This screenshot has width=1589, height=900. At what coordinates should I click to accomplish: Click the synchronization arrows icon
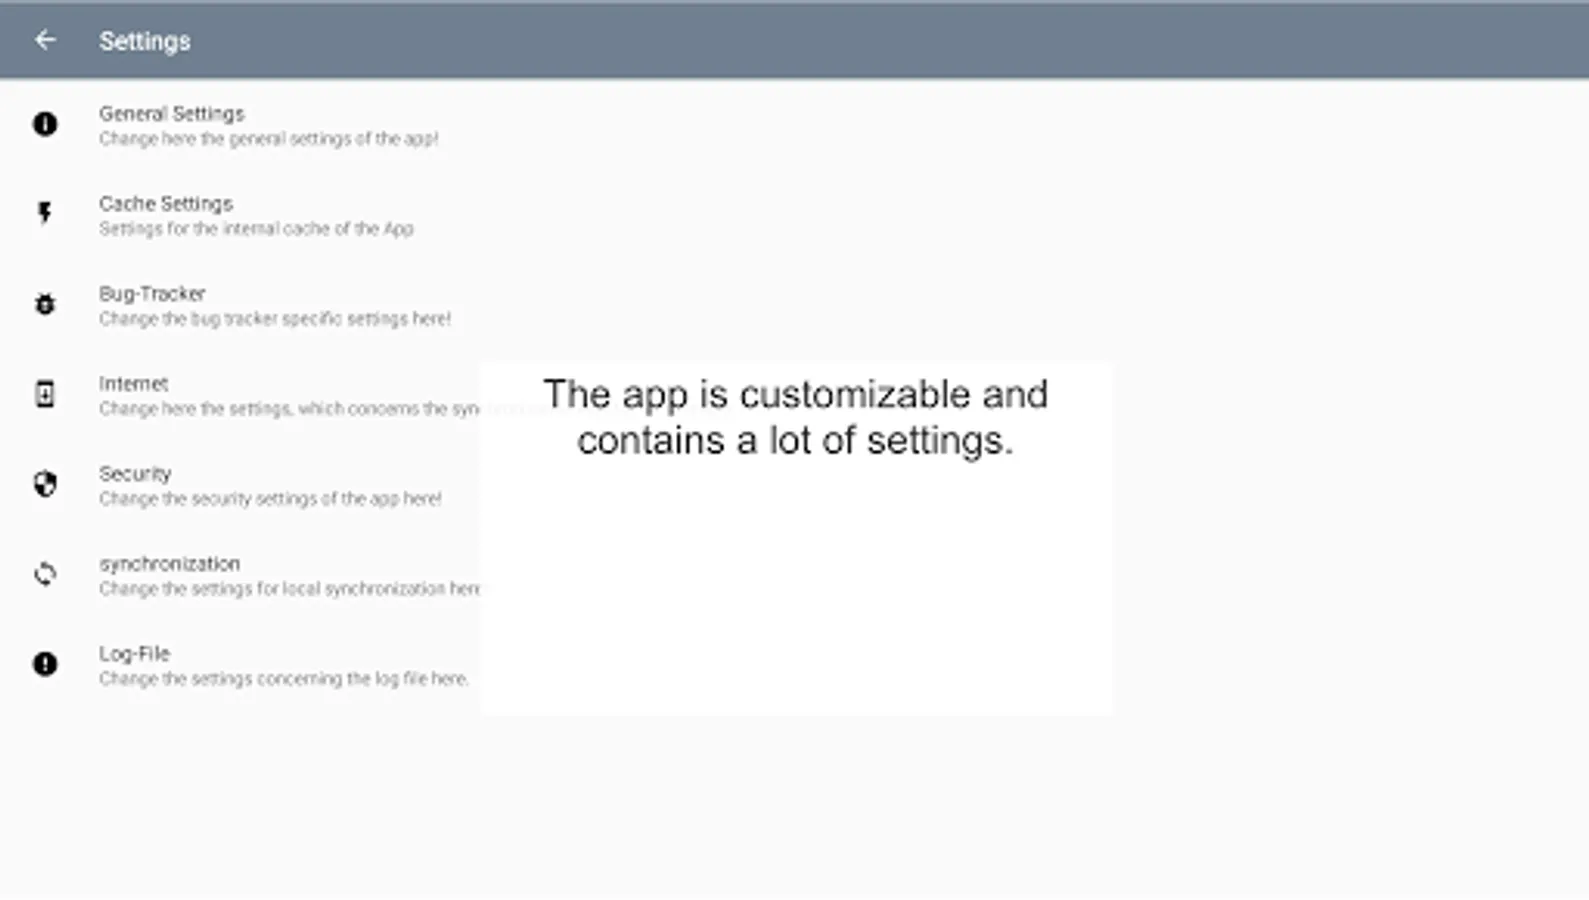tap(45, 574)
